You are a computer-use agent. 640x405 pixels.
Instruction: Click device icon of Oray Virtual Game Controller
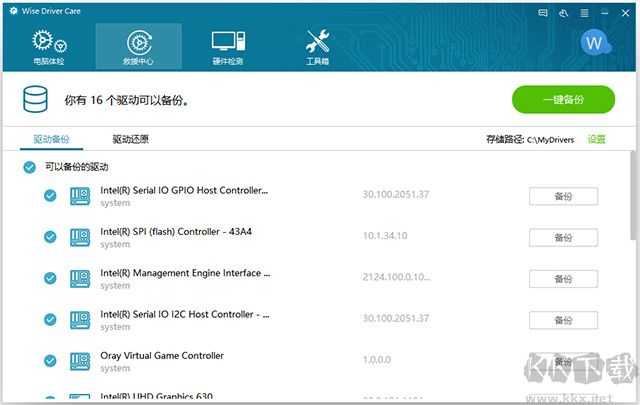80,361
